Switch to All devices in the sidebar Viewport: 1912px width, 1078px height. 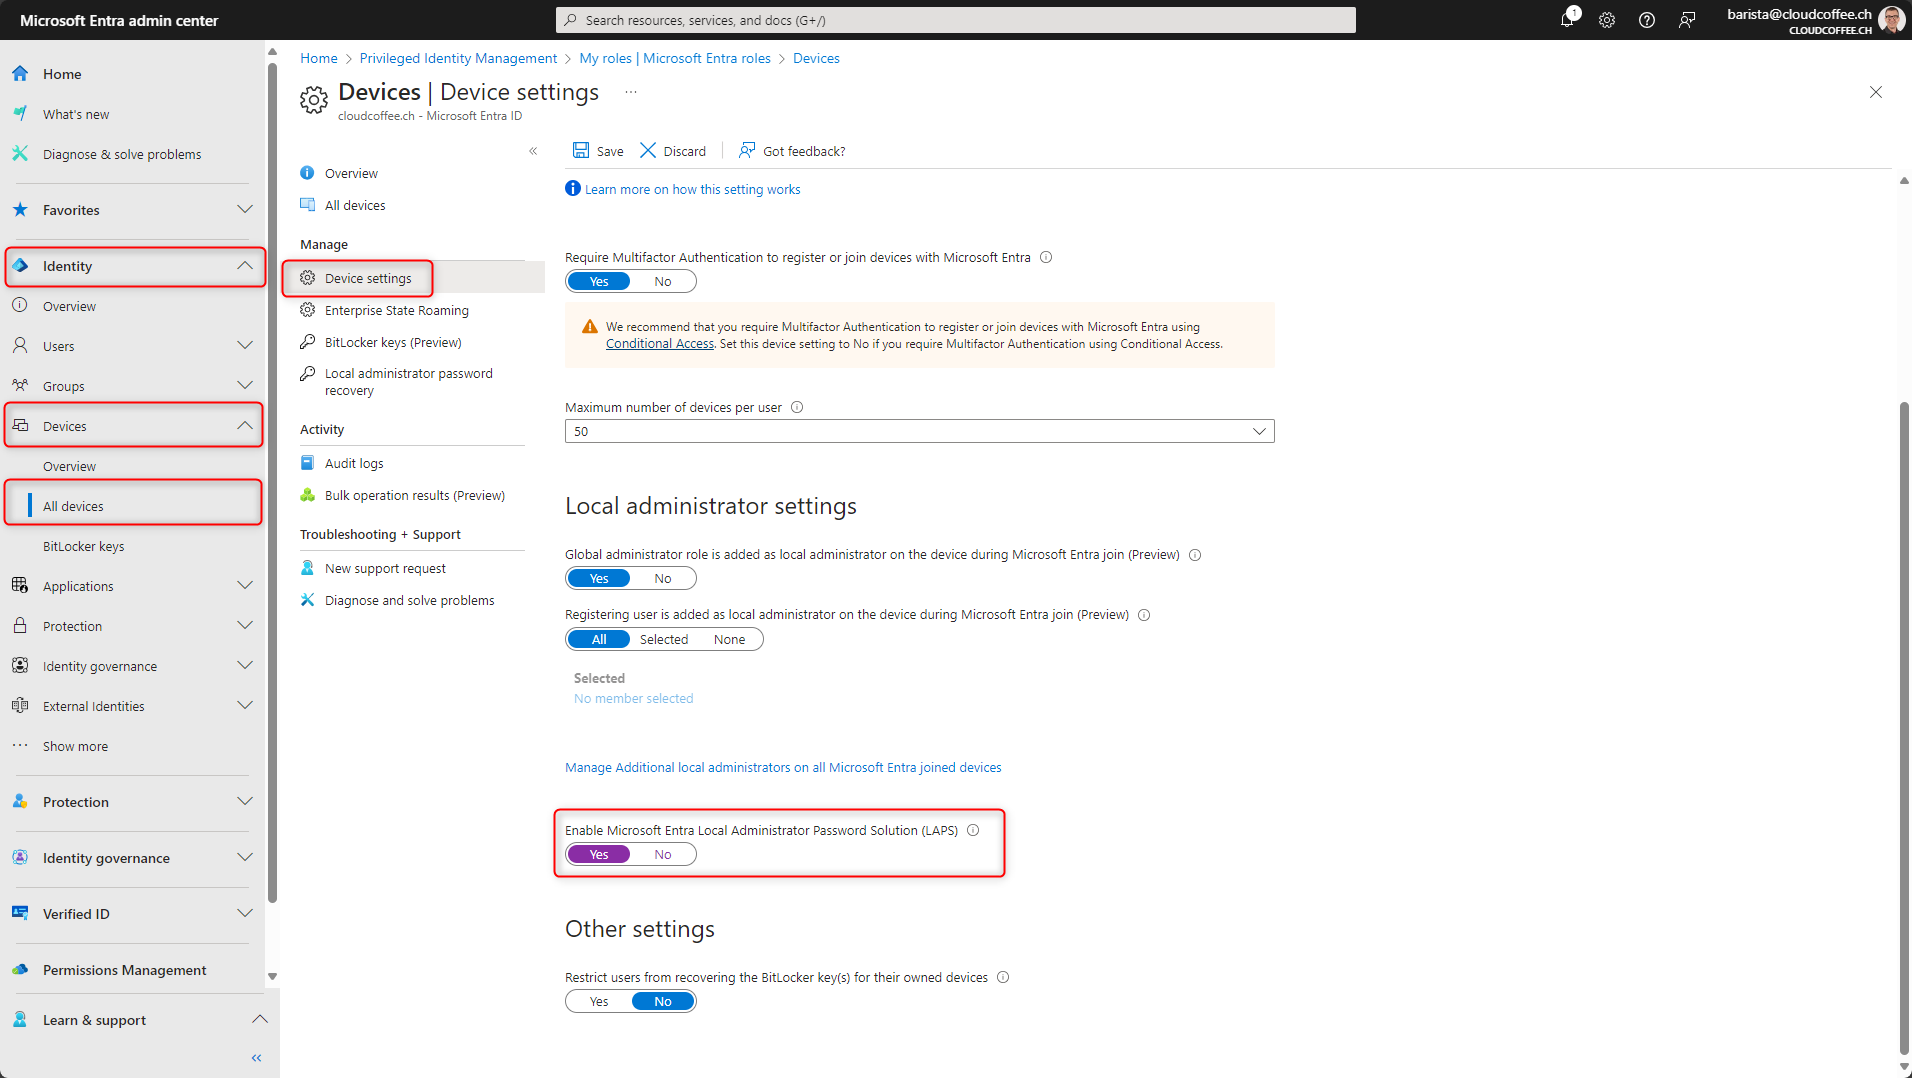[72, 506]
